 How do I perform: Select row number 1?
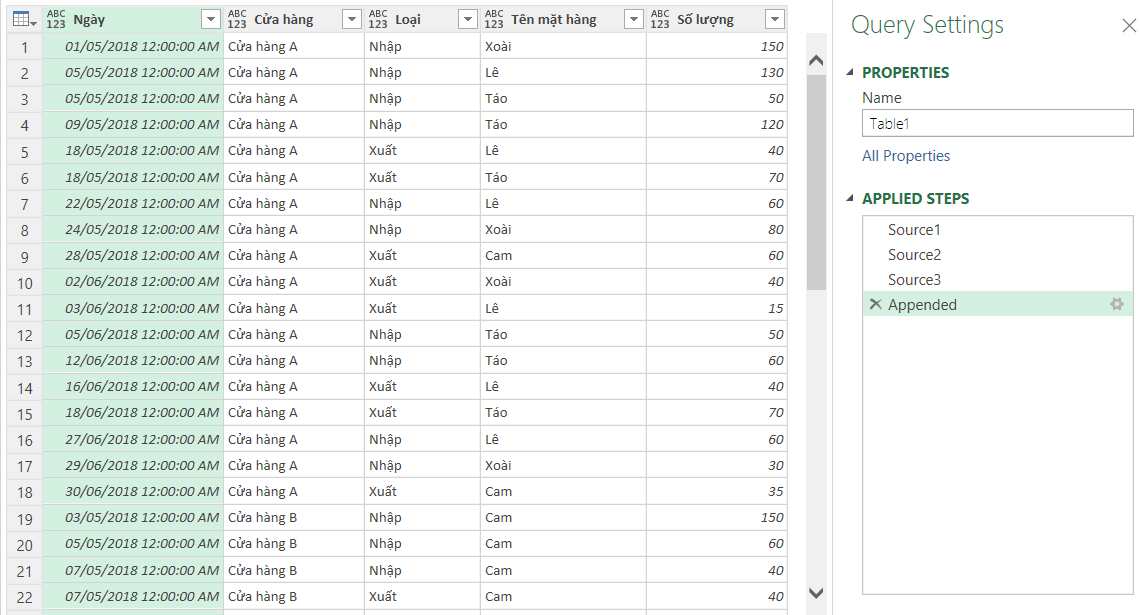25,47
